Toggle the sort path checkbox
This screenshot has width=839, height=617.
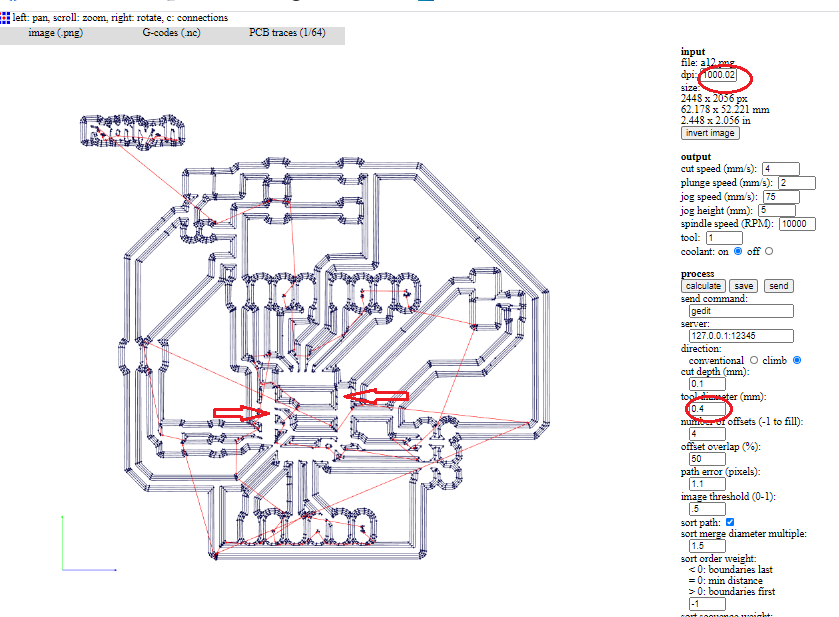(730, 522)
